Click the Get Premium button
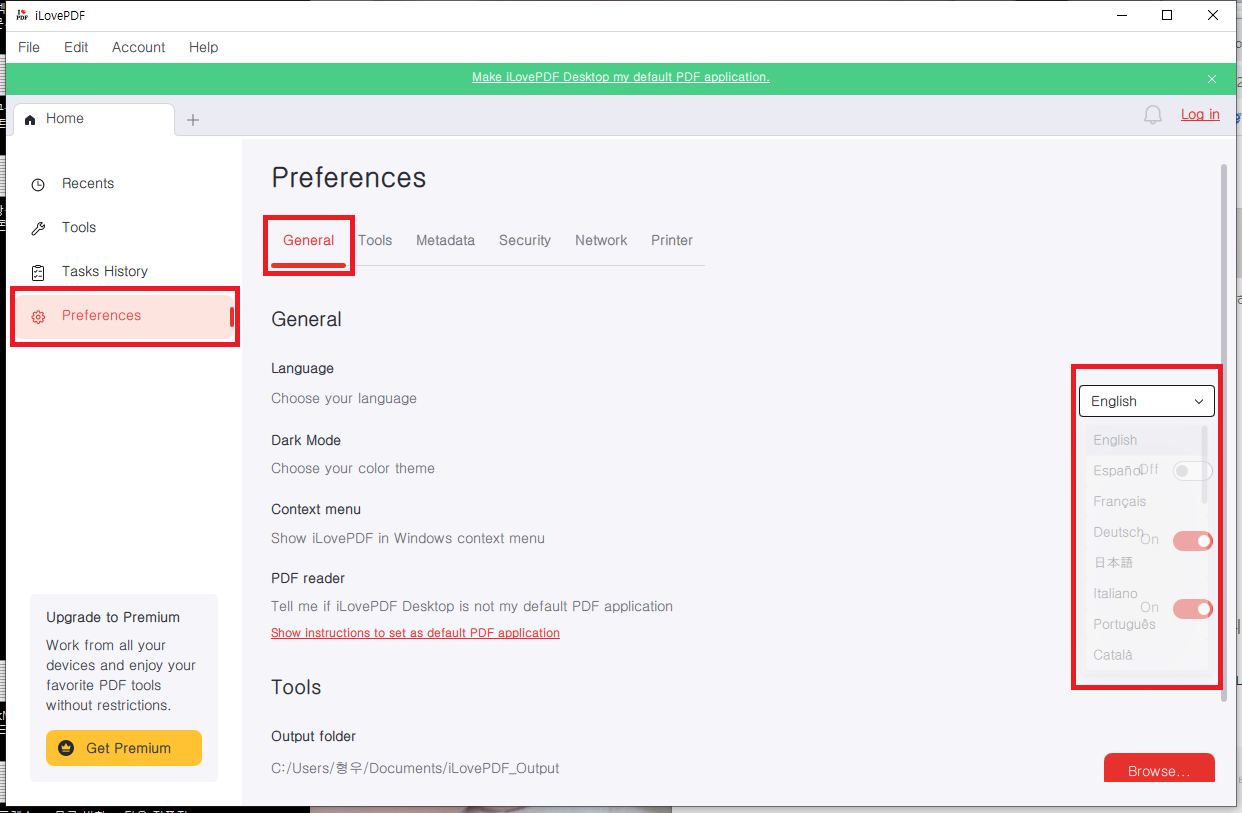Image resolution: width=1242 pixels, height=813 pixels. [x=124, y=748]
